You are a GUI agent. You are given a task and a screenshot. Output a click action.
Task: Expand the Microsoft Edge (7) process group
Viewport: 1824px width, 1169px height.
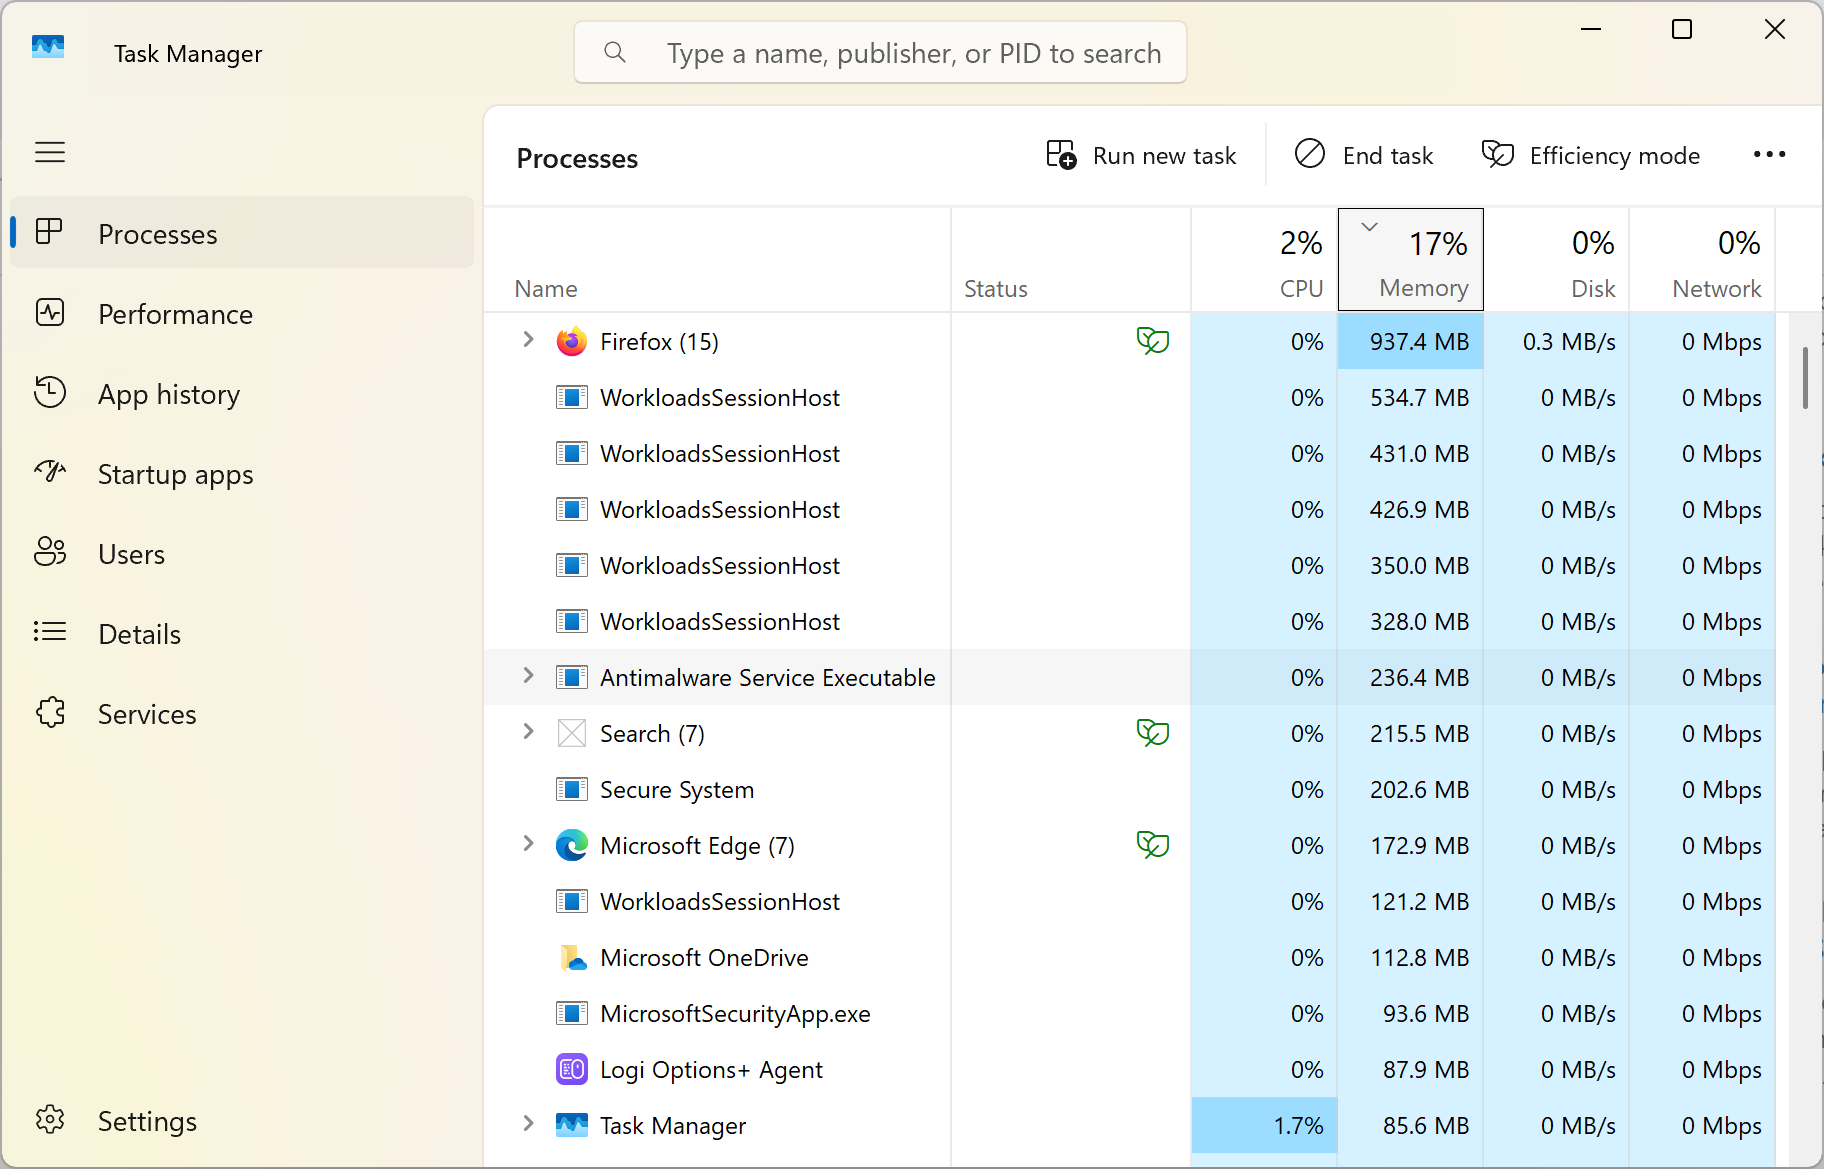click(529, 844)
